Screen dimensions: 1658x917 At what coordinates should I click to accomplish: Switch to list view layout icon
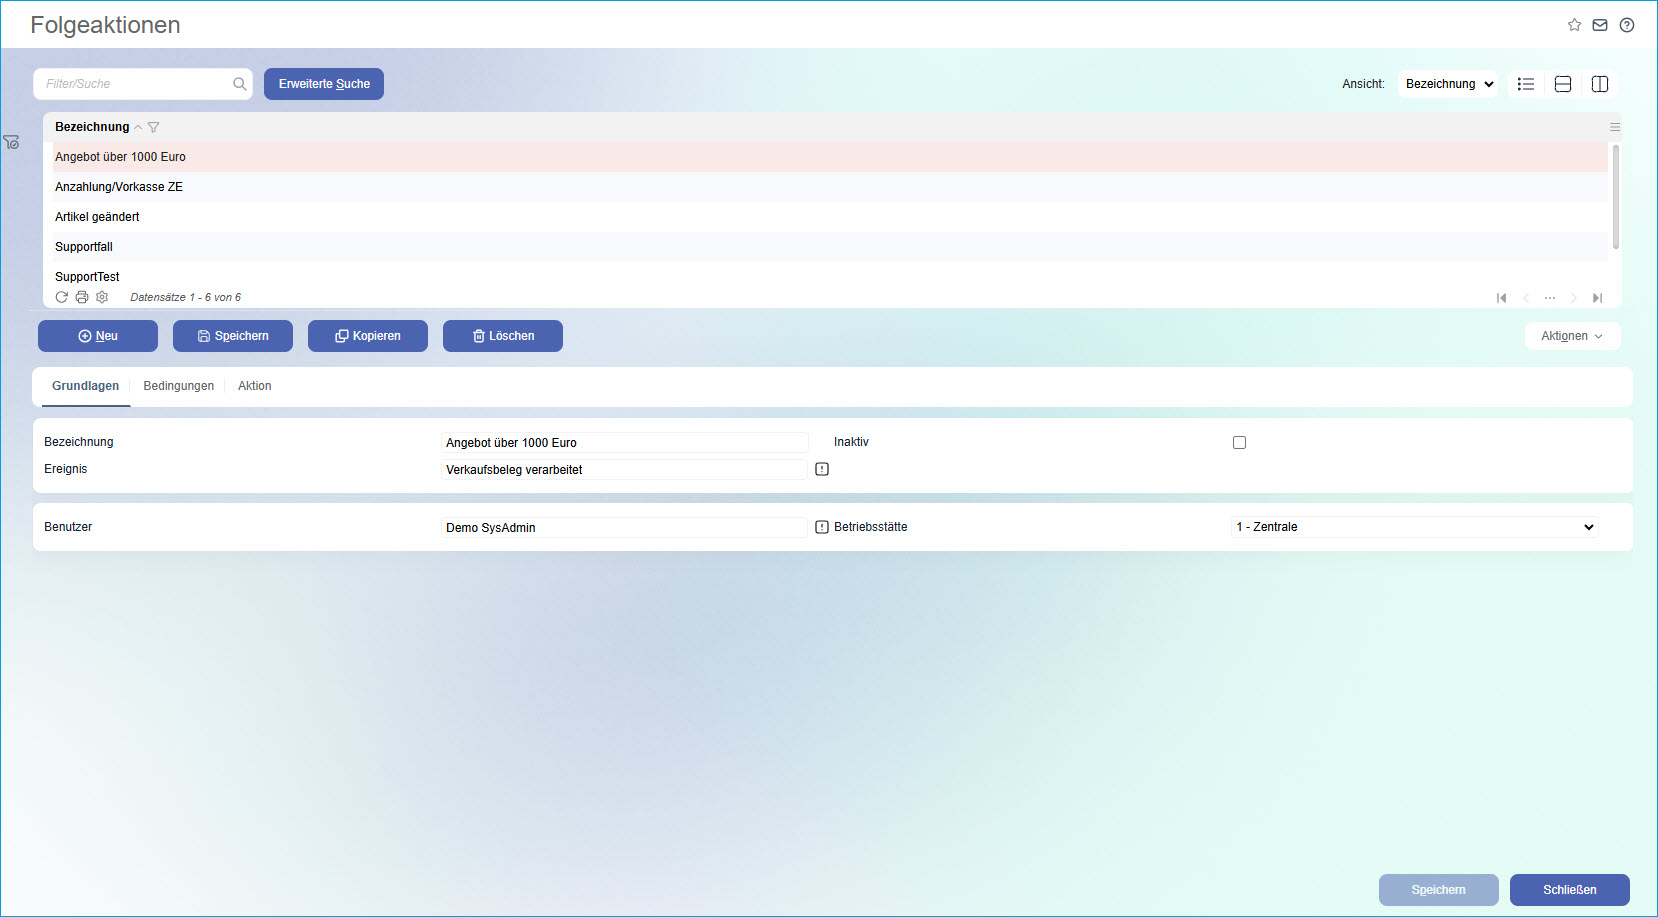tap(1526, 84)
